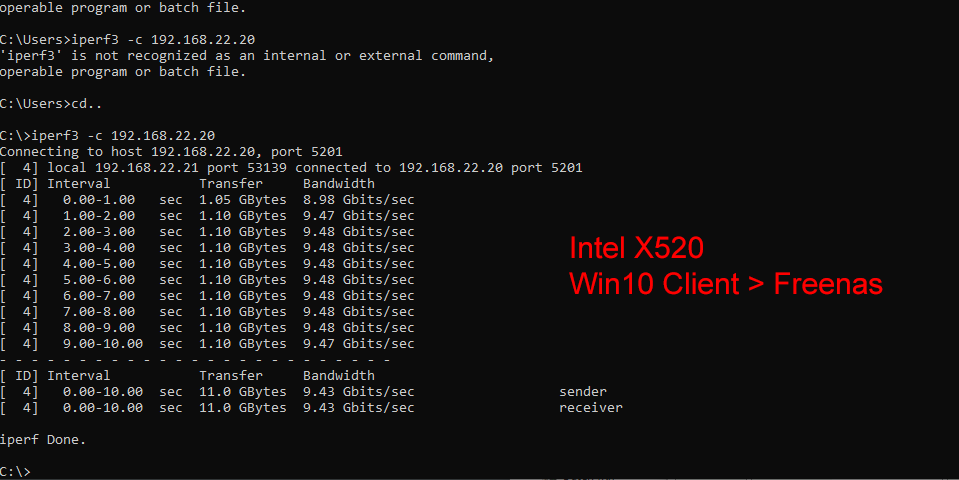Click the "sender" label in the summary
The height and width of the screenshot is (480, 959).
(583, 391)
